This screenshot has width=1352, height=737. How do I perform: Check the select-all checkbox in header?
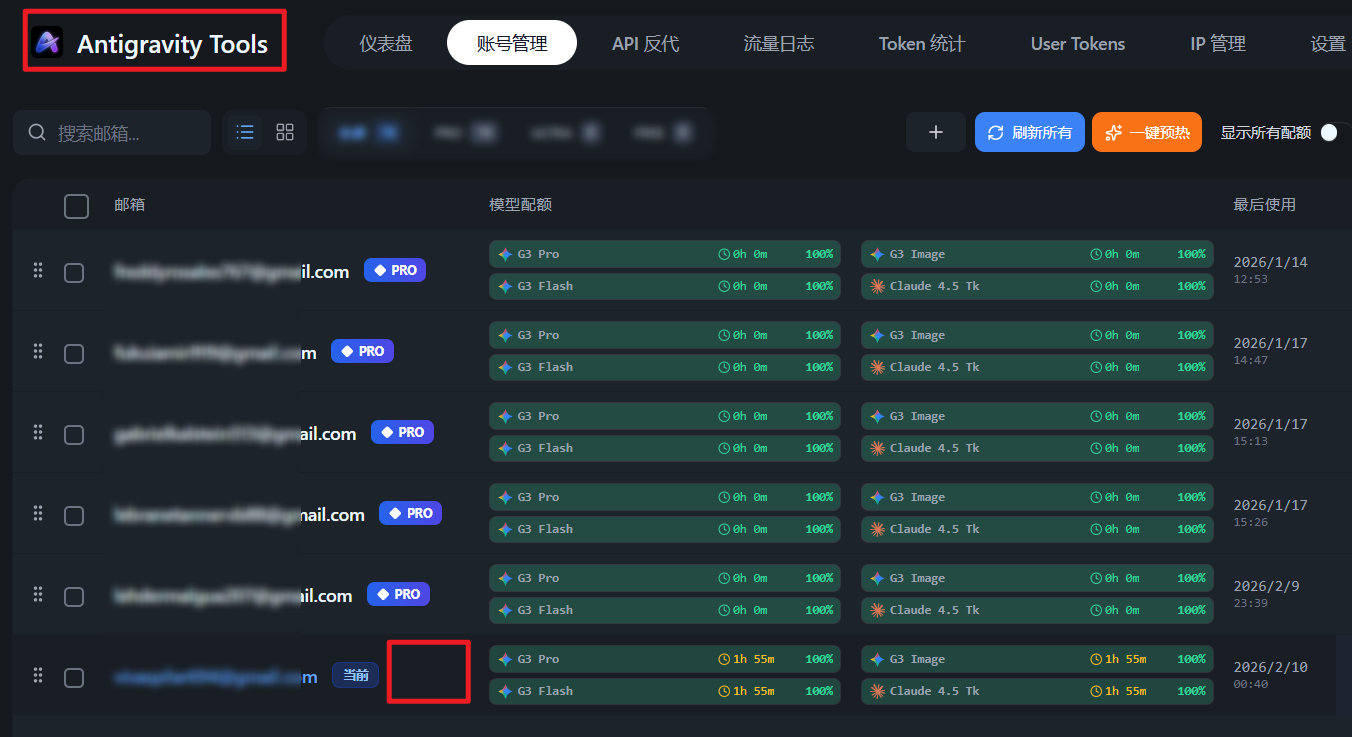(x=76, y=206)
